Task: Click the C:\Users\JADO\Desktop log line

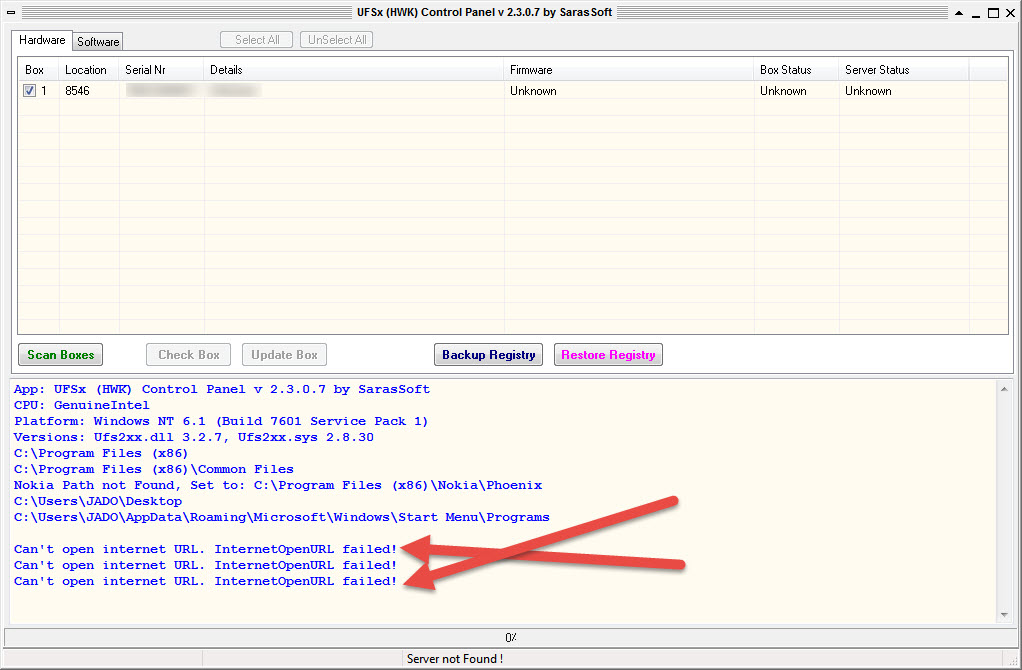Action: [98, 501]
